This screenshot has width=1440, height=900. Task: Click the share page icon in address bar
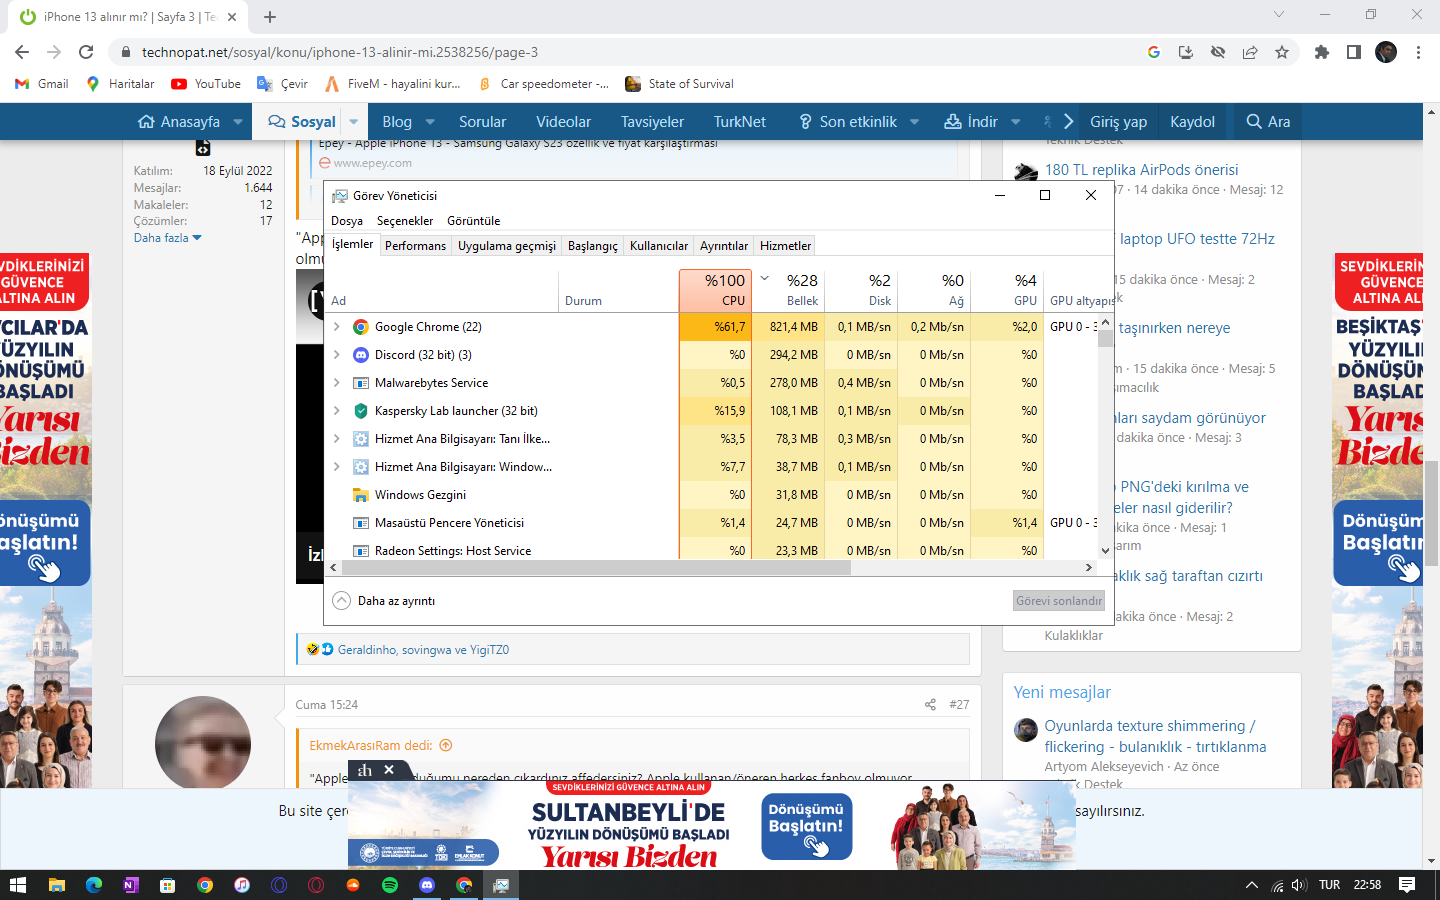point(1250,52)
